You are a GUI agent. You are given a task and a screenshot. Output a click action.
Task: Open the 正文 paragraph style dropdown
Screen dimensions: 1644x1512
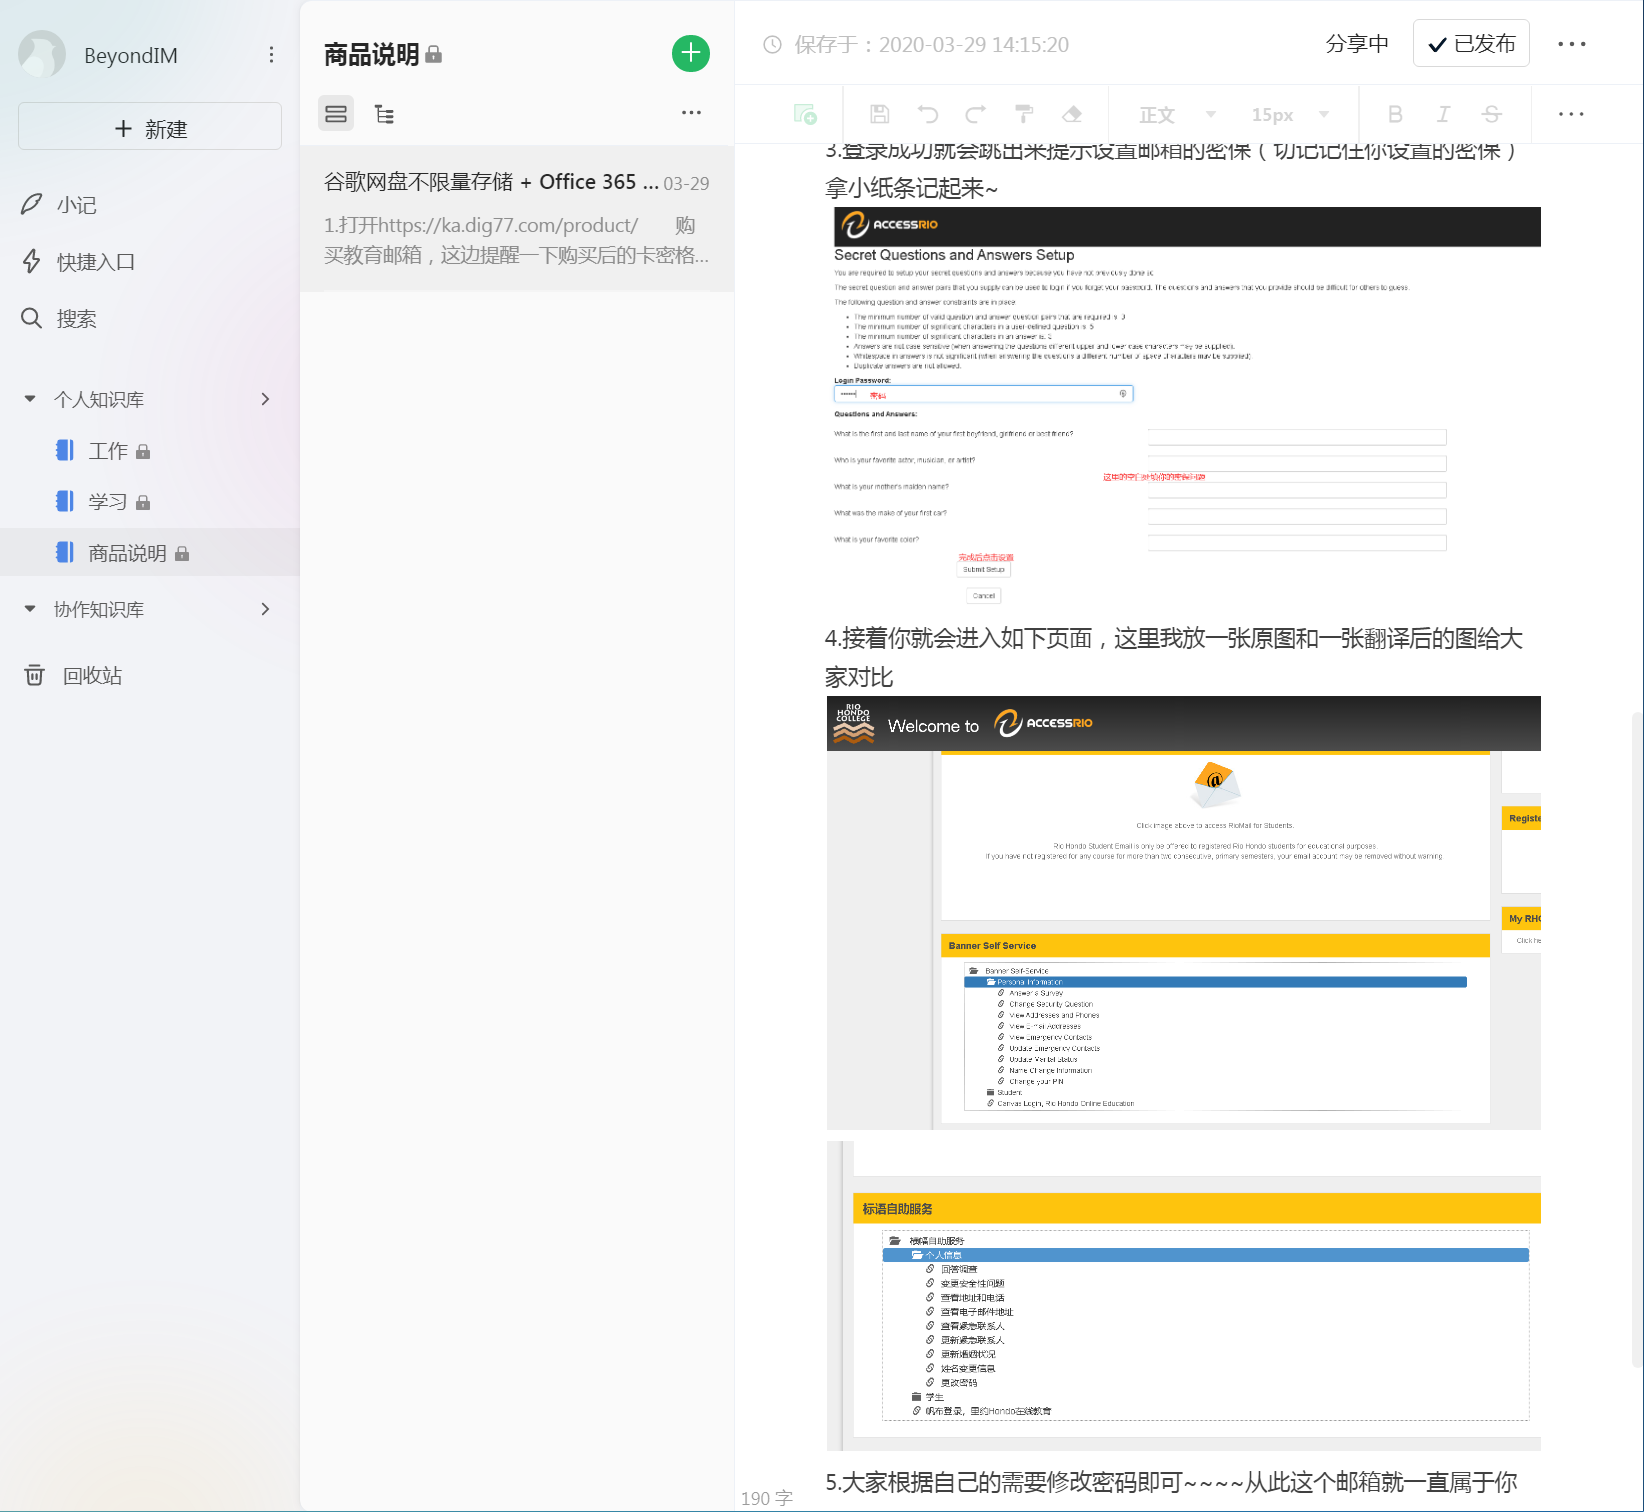pos(1176,115)
